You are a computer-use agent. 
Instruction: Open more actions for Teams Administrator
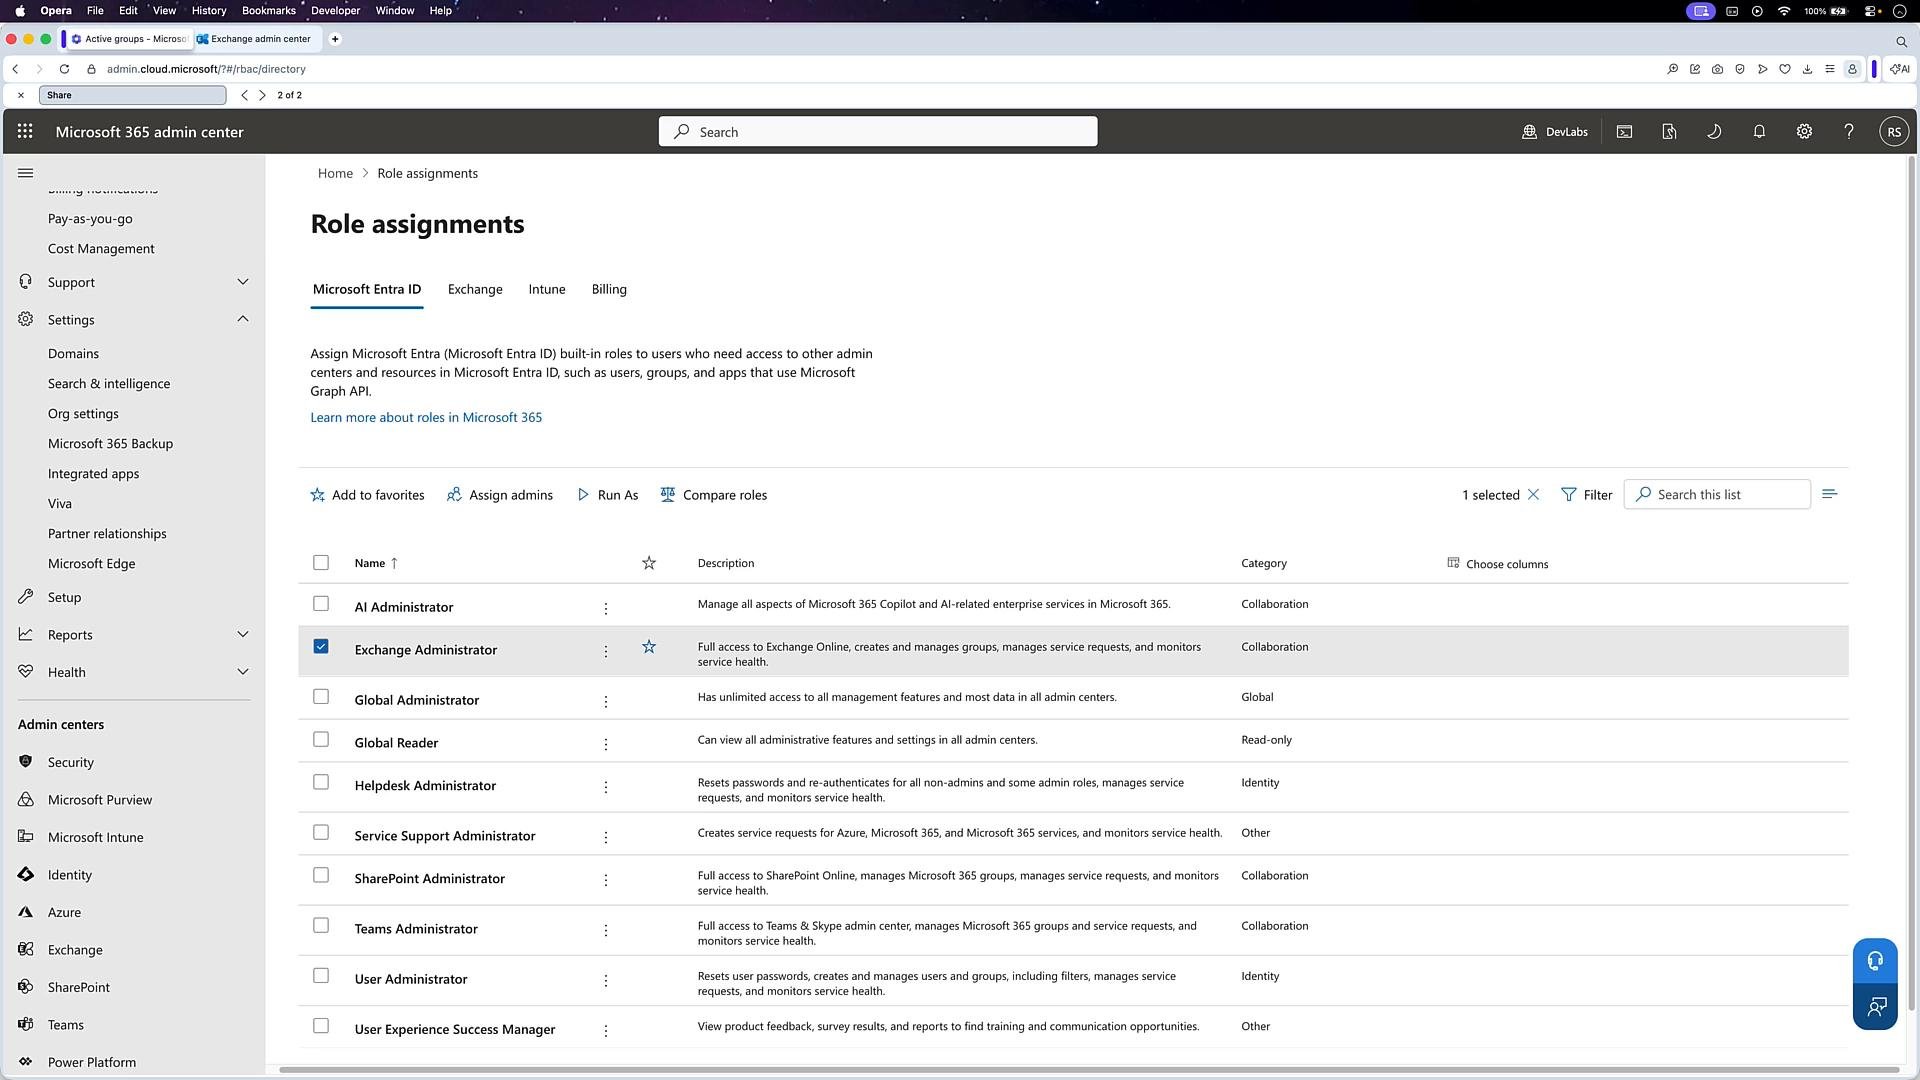[x=606, y=930]
